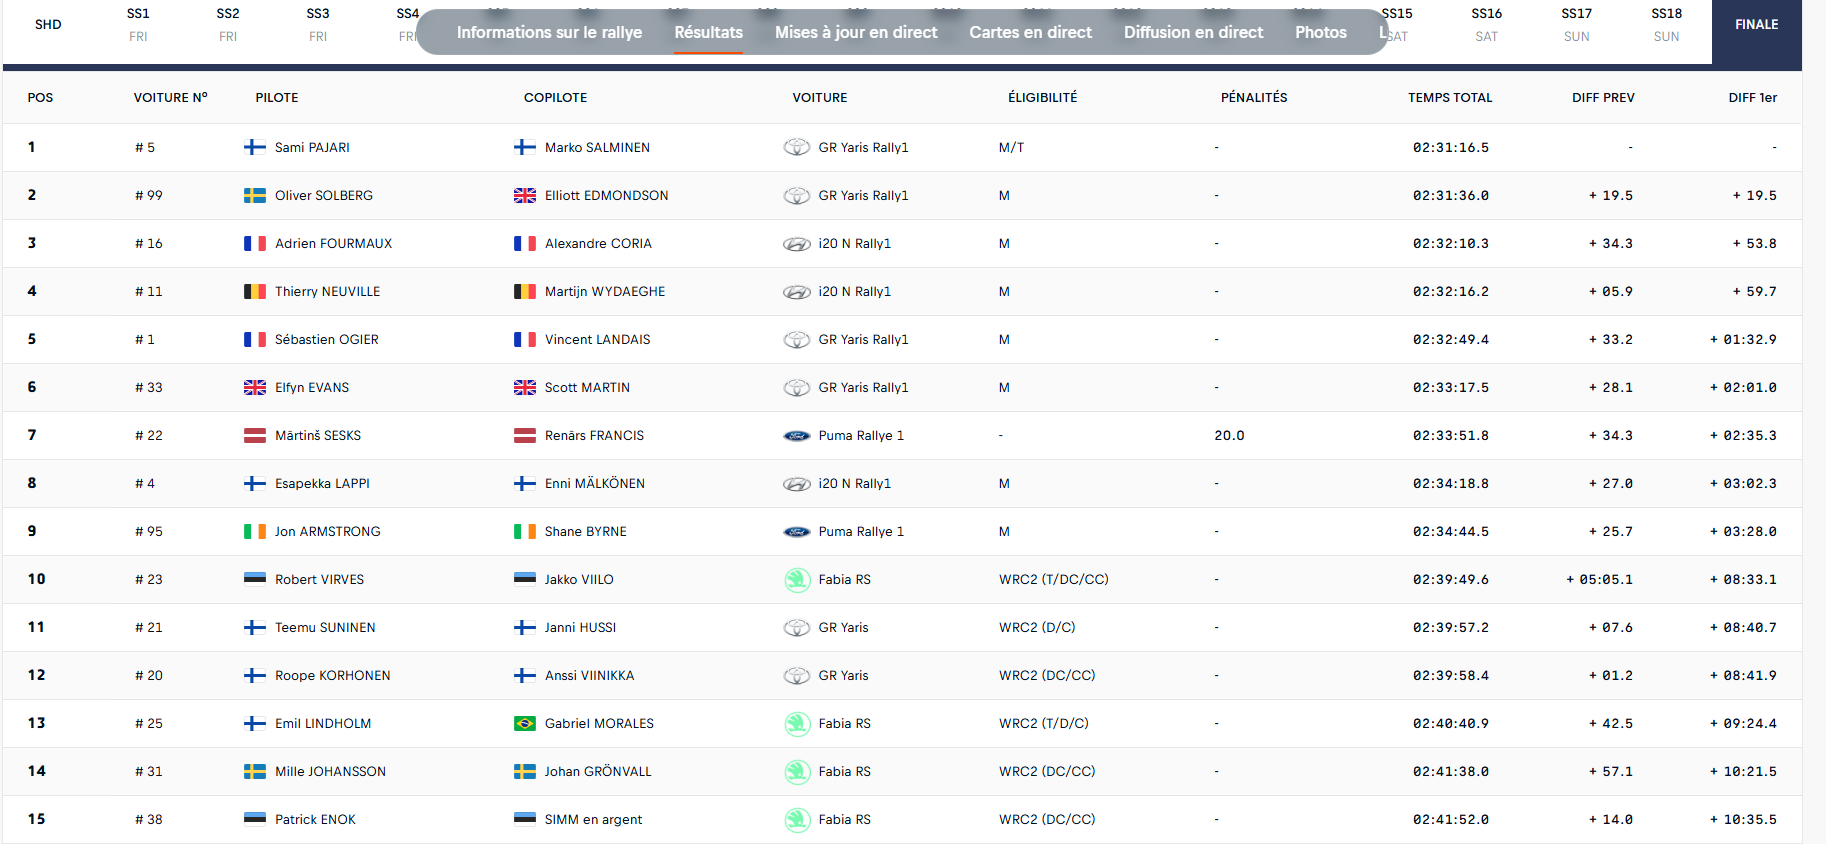Click co-driver name Scott MARTIN
The width and height of the screenshot is (1826, 844).
(x=587, y=387)
